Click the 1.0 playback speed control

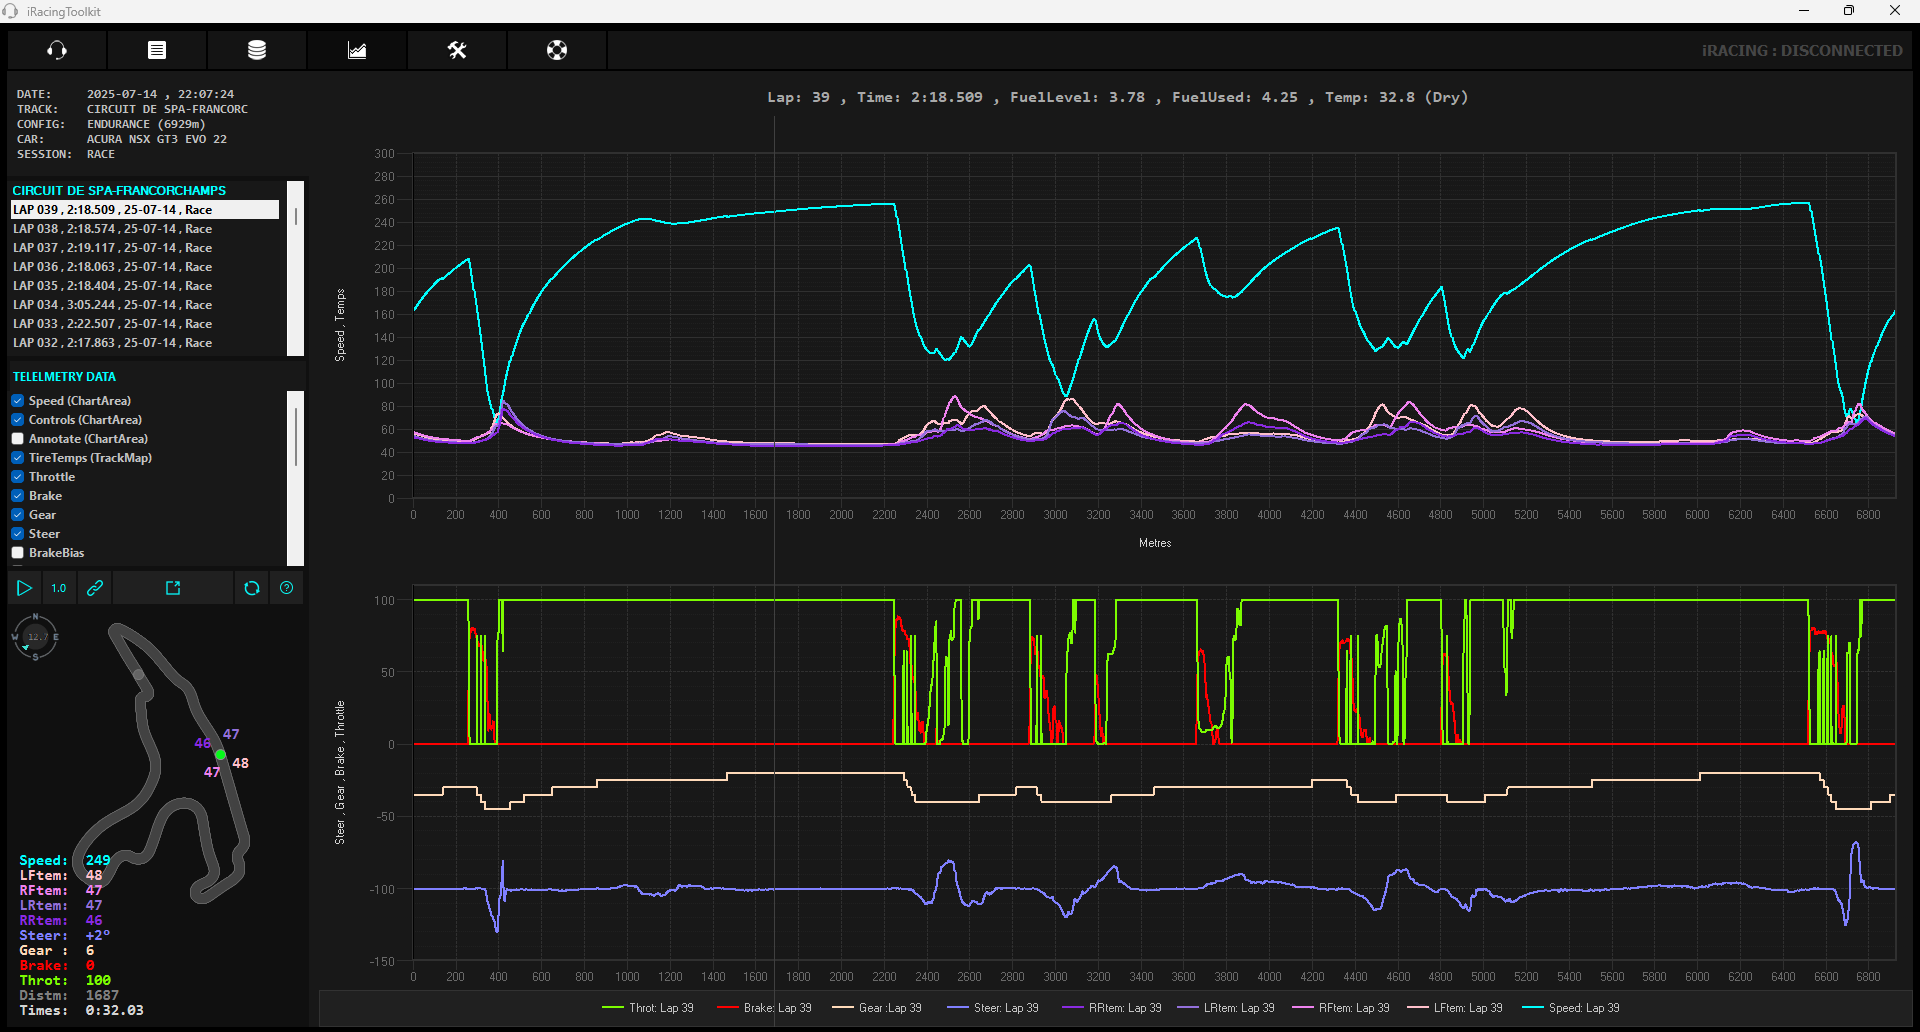(x=58, y=588)
